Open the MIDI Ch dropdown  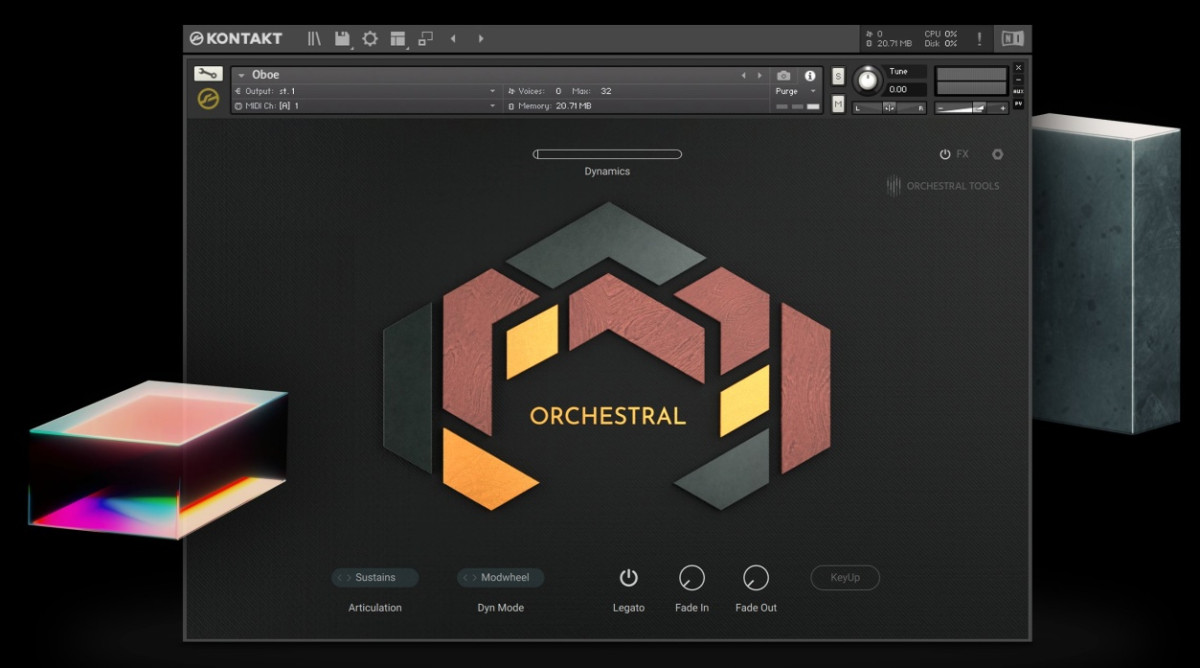365,106
